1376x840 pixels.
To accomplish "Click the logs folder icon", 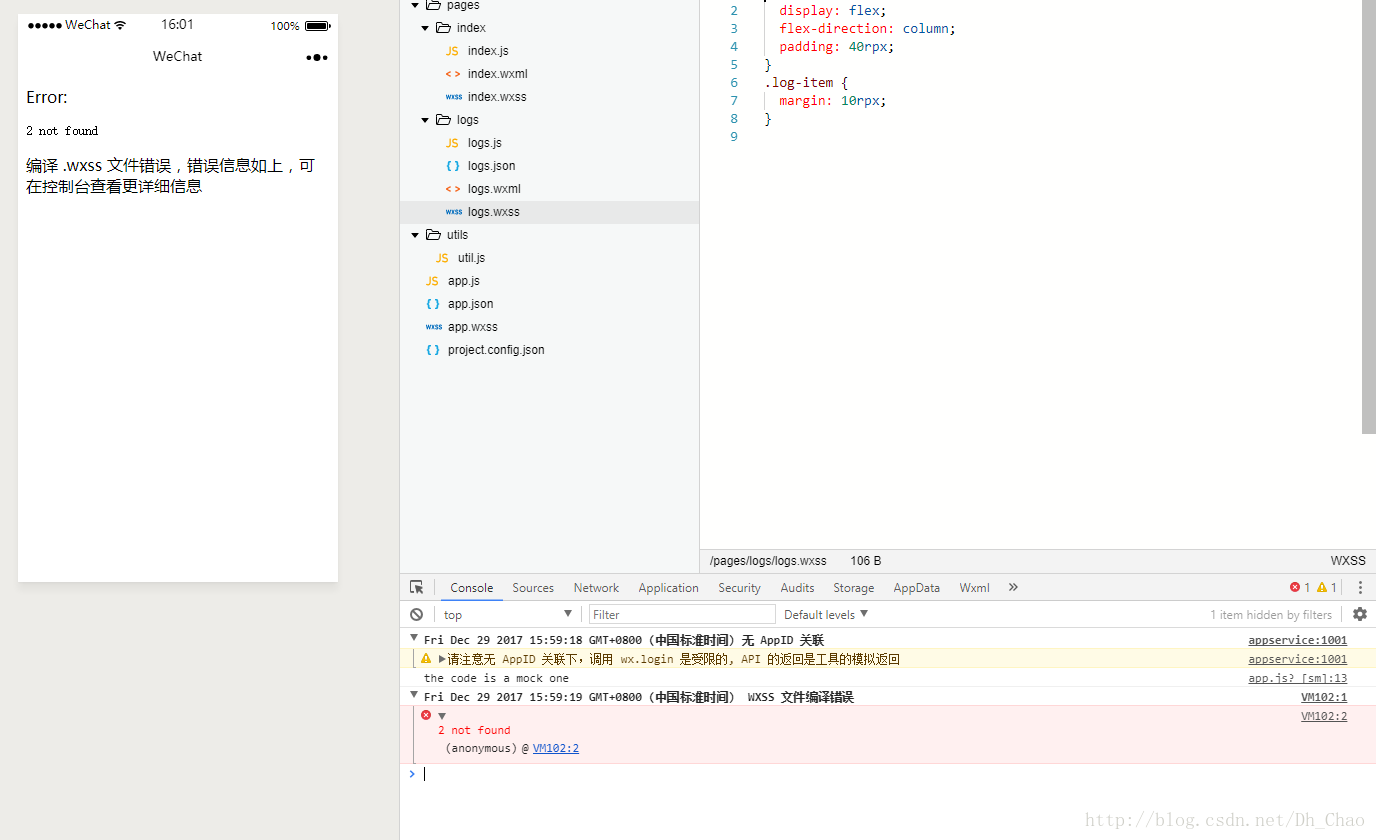I will pos(443,120).
